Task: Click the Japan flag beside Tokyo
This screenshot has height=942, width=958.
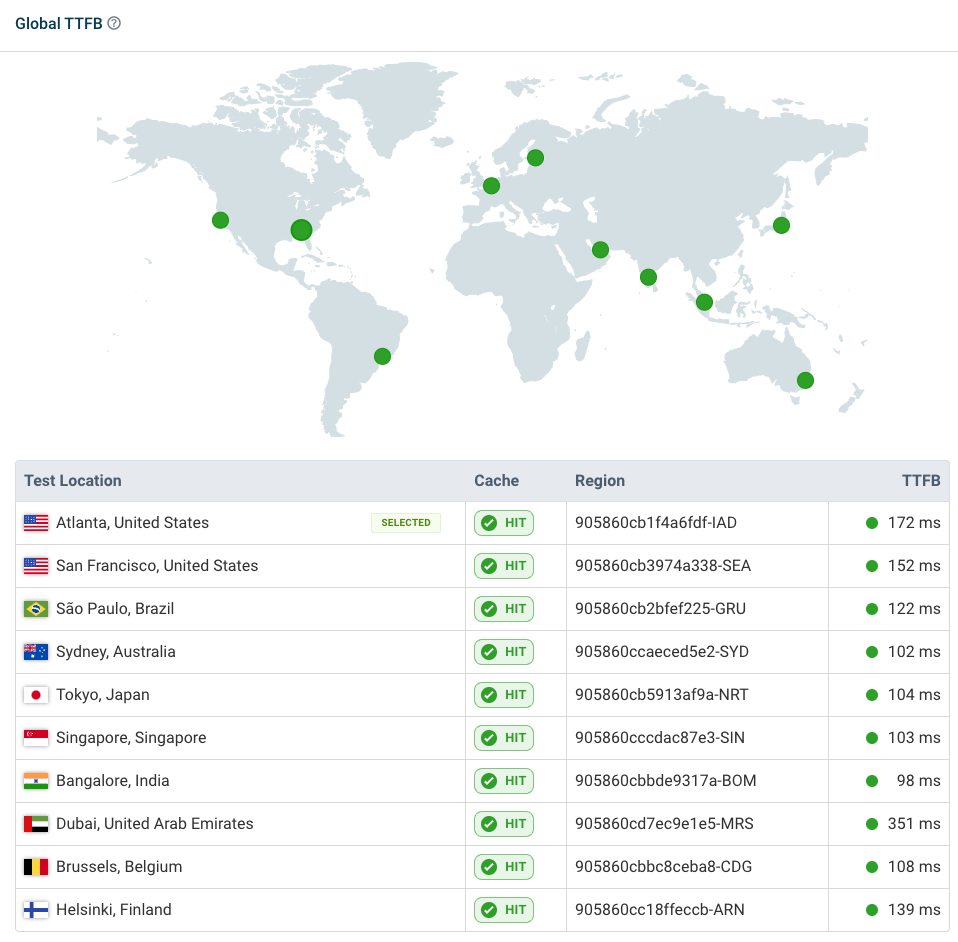Action: point(35,694)
